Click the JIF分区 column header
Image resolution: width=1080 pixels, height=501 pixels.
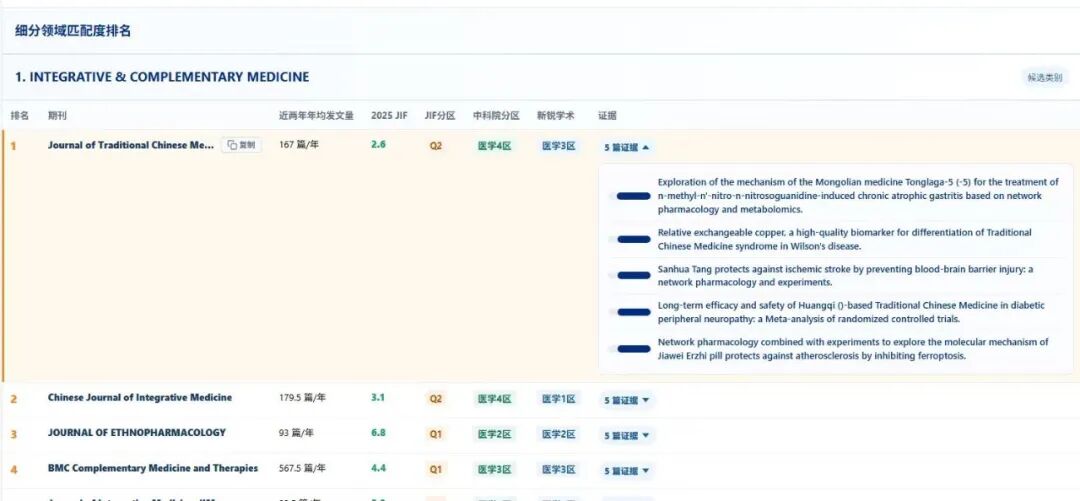(440, 116)
